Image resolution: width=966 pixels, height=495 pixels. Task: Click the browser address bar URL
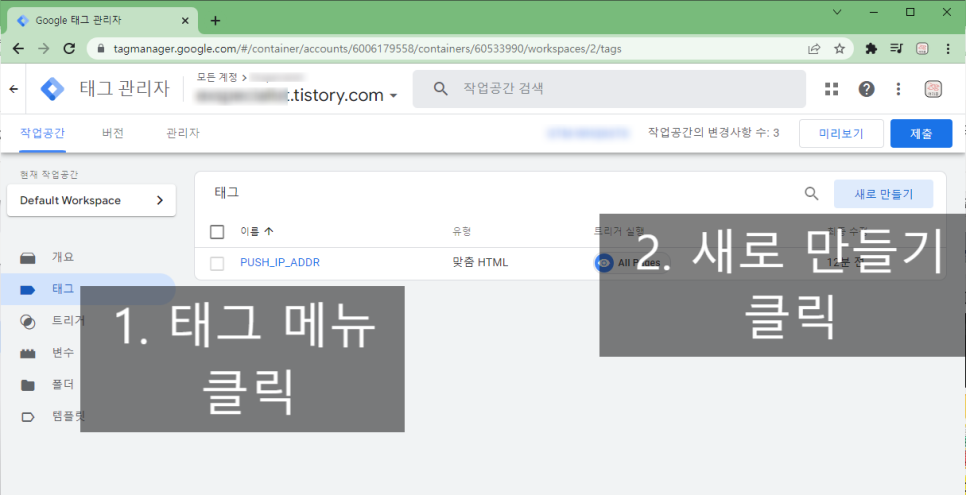(x=367, y=49)
